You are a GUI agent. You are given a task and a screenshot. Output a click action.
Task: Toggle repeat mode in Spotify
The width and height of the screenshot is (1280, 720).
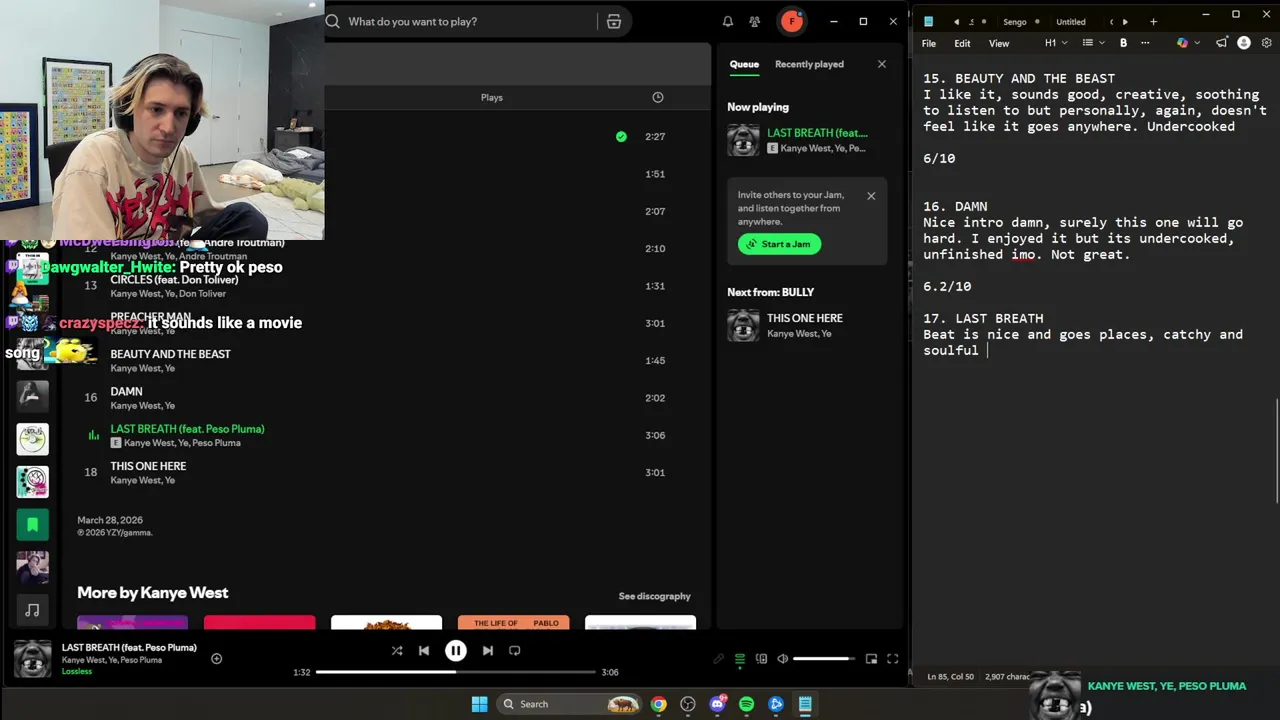[515, 651]
